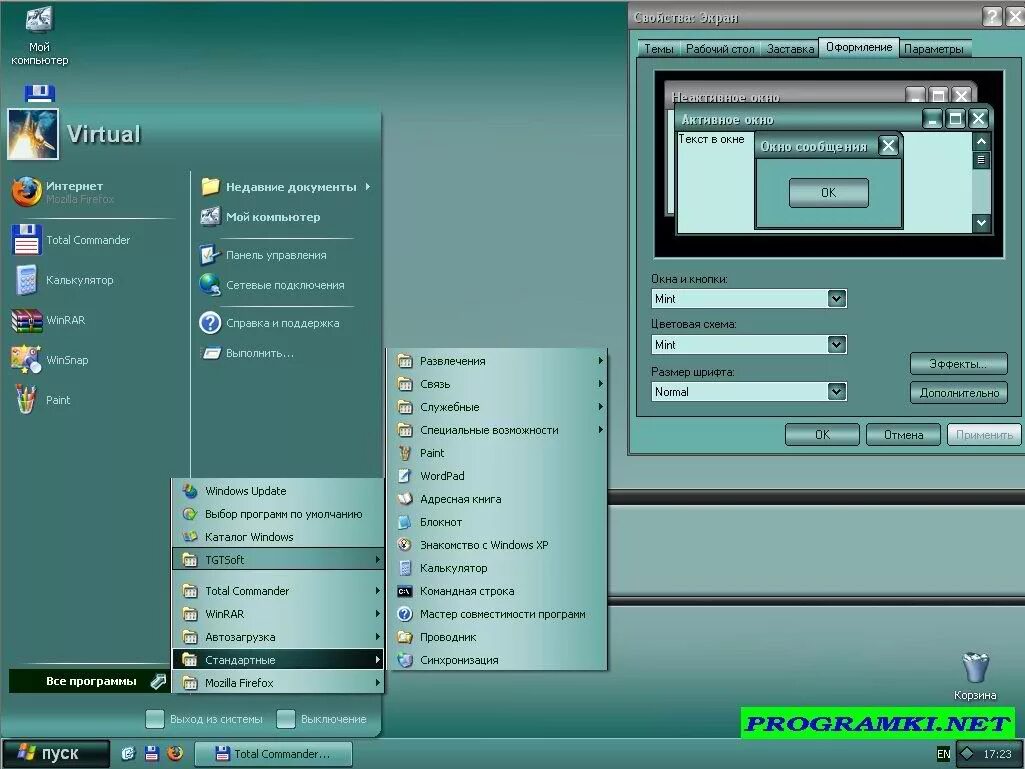
Task: Click Total Commander floppy quick launch icon
Action: tap(152, 753)
